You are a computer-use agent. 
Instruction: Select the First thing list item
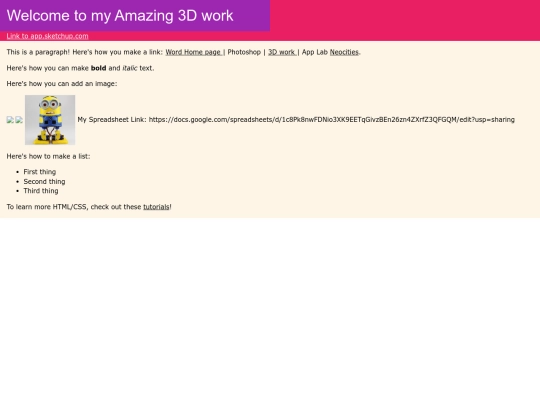point(40,172)
